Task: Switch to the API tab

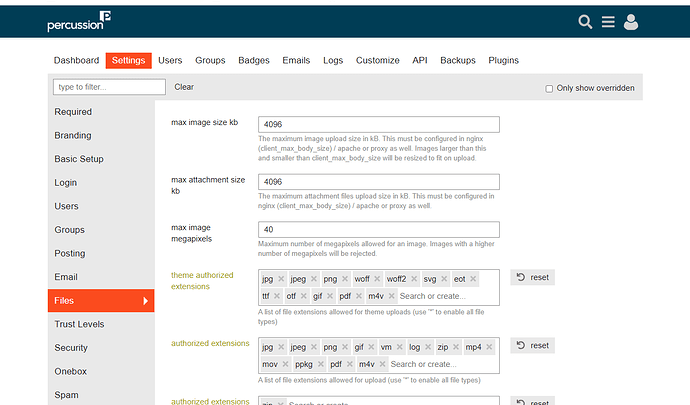Action: pyautogui.click(x=420, y=60)
